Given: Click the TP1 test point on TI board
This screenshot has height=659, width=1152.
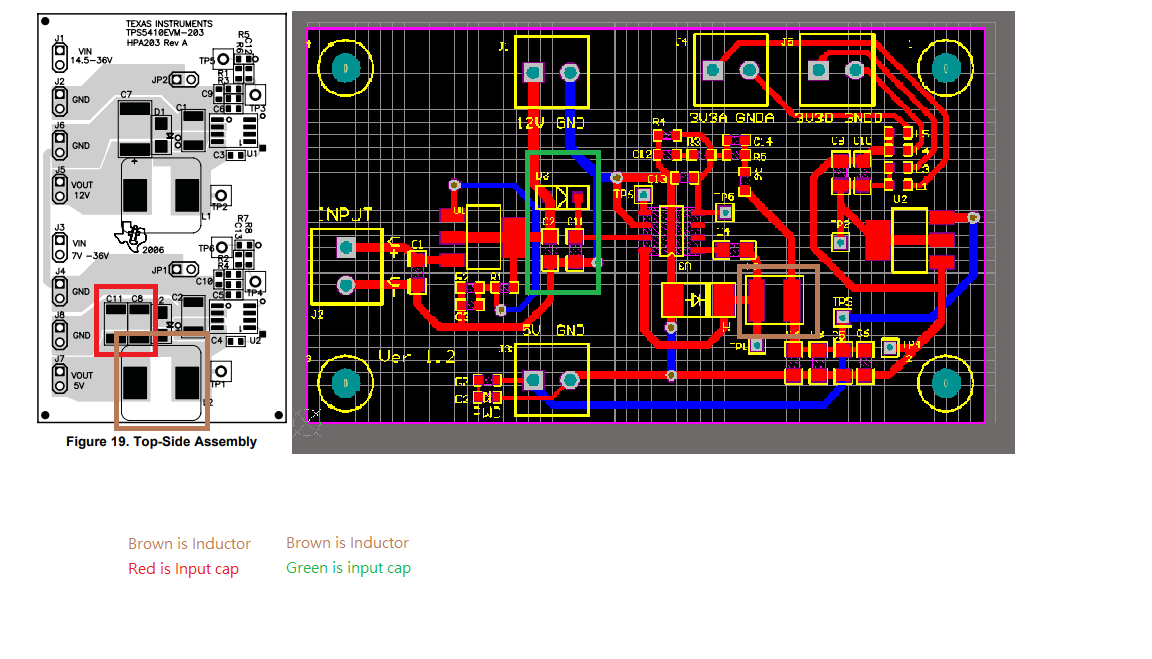Looking at the screenshot, I should (x=221, y=372).
